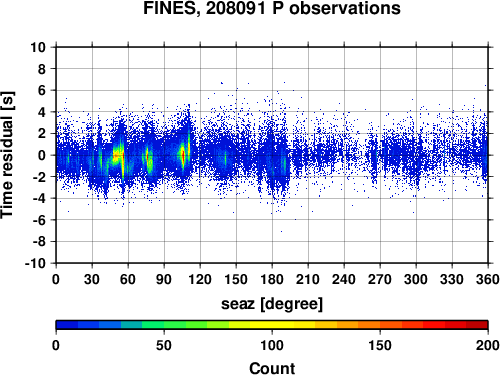Click the green section of the colorbar near 50
The image size is (500, 375).
(x=164, y=325)
